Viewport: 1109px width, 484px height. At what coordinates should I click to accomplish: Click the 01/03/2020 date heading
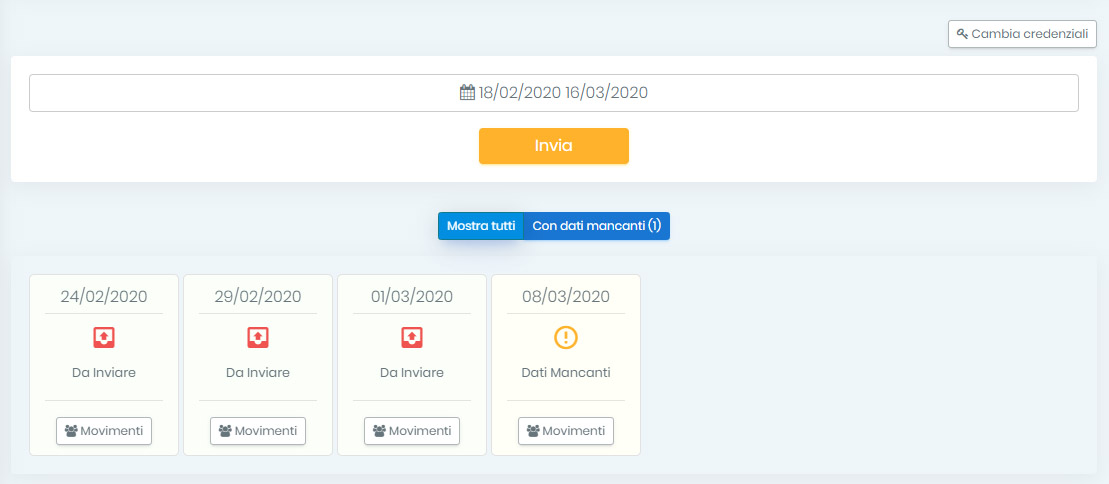pyautogui.click(x=412, y=296)
